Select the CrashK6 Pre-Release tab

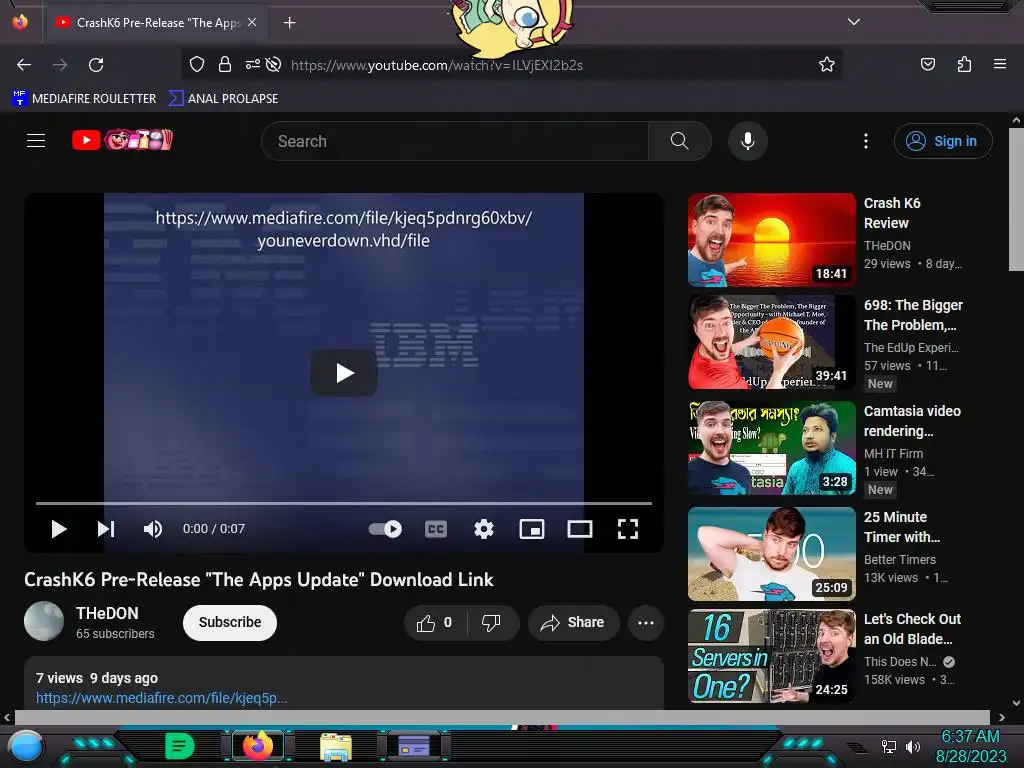157,22
